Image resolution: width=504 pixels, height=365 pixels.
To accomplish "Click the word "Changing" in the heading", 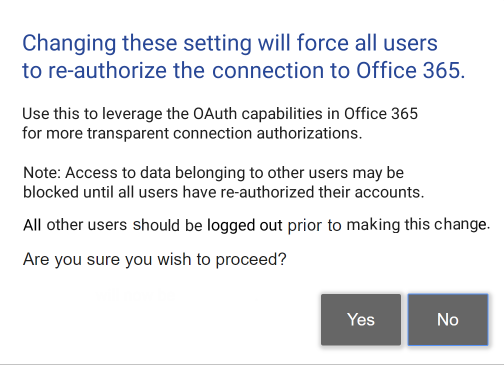I will click(x=69, y=44).
